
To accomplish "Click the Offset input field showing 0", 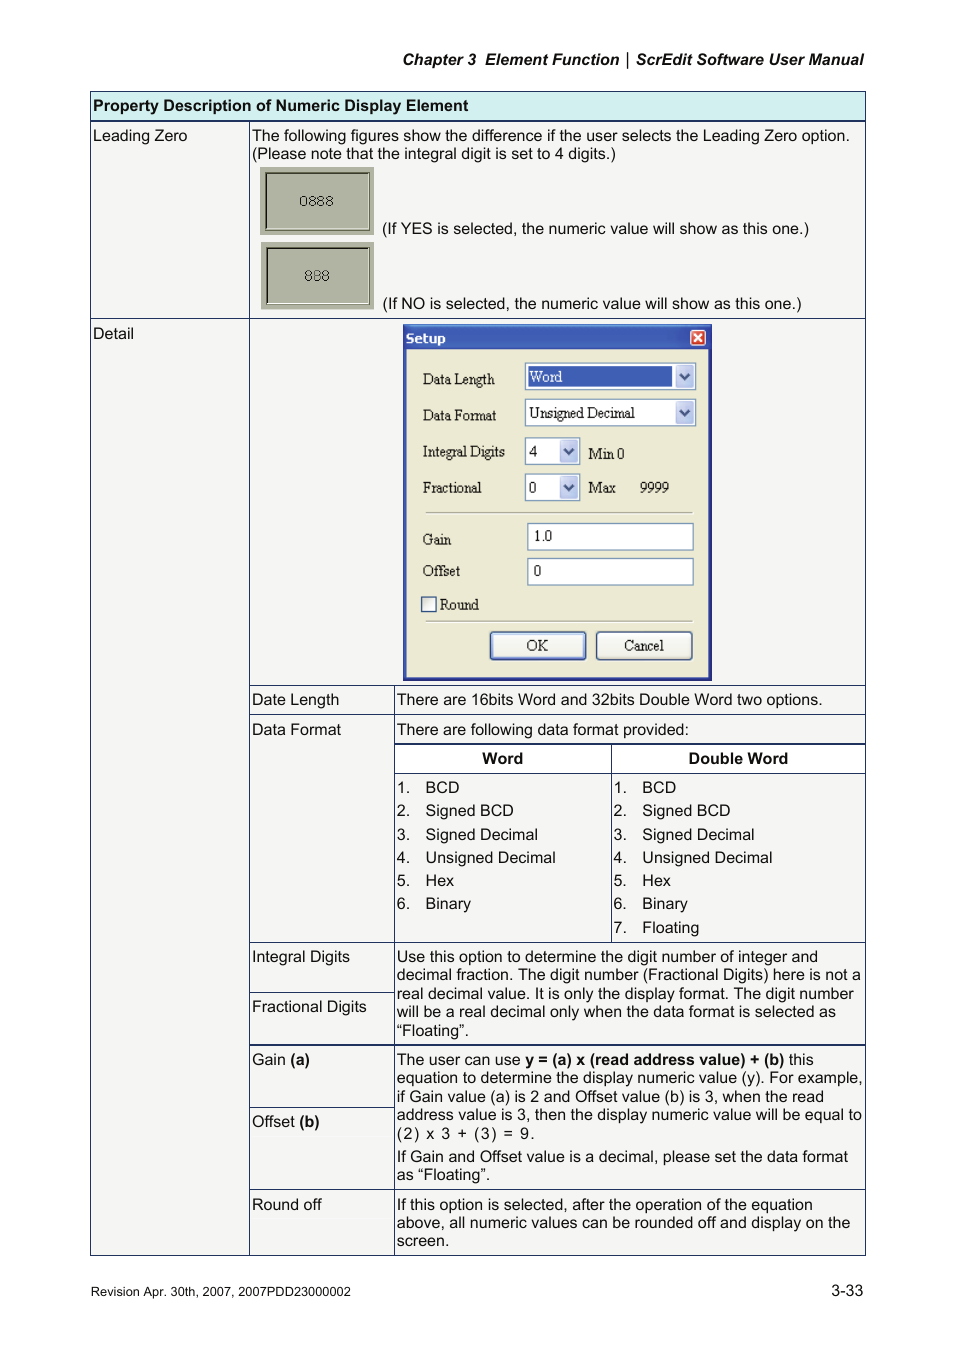I will pos(610,571).
